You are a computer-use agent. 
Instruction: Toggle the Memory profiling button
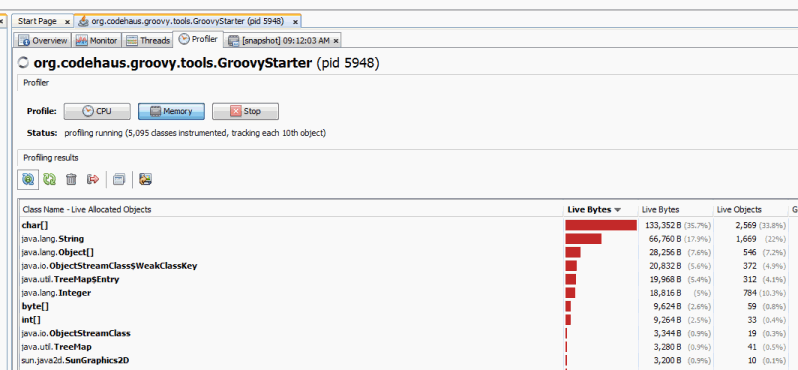point(171,111)
